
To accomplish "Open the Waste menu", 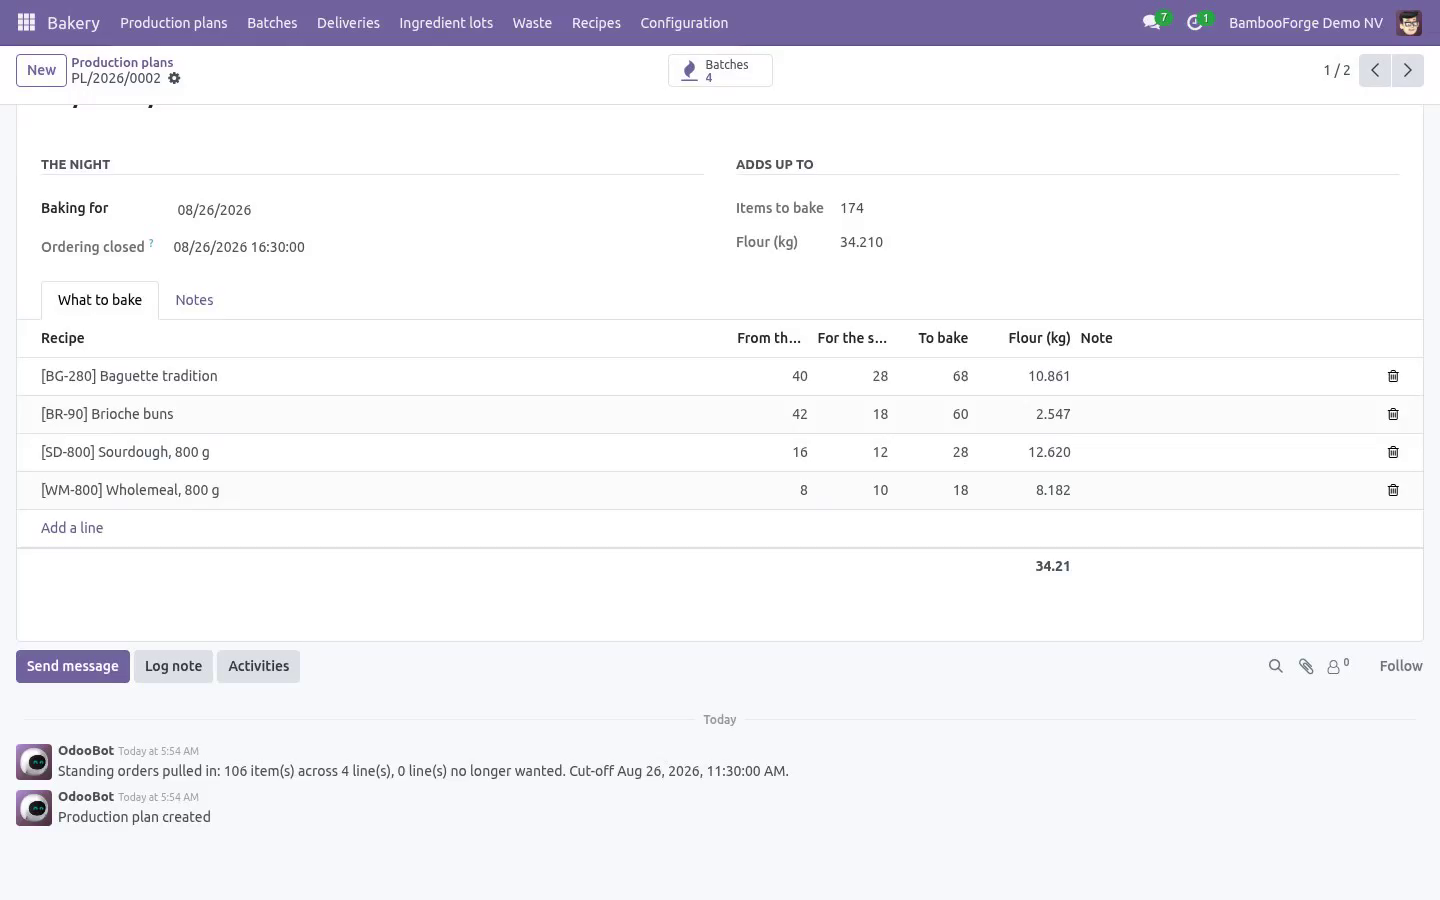I will [532, 22].
